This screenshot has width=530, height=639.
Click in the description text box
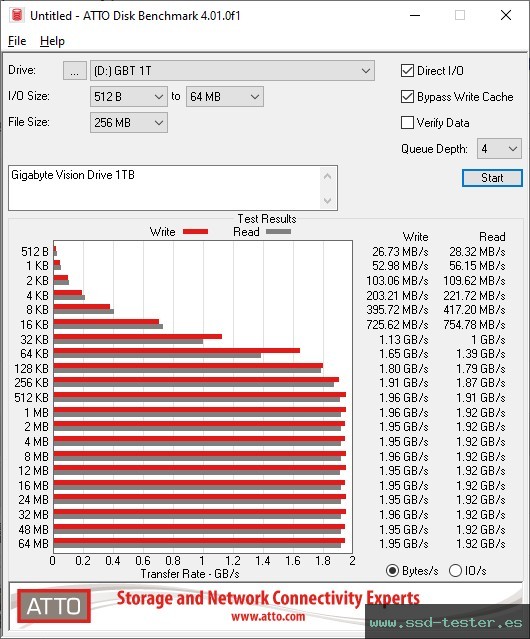(x=165, y=188)
